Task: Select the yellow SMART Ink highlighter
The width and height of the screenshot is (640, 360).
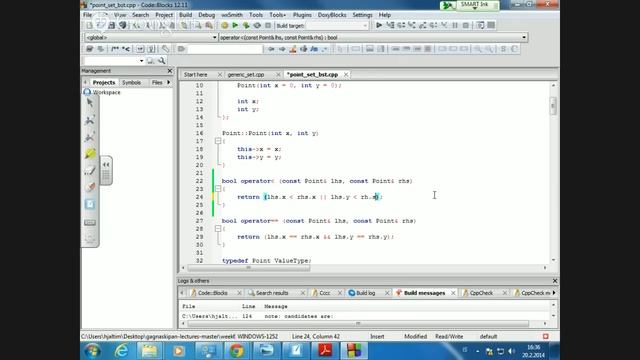Action: (x=90, y=153)
